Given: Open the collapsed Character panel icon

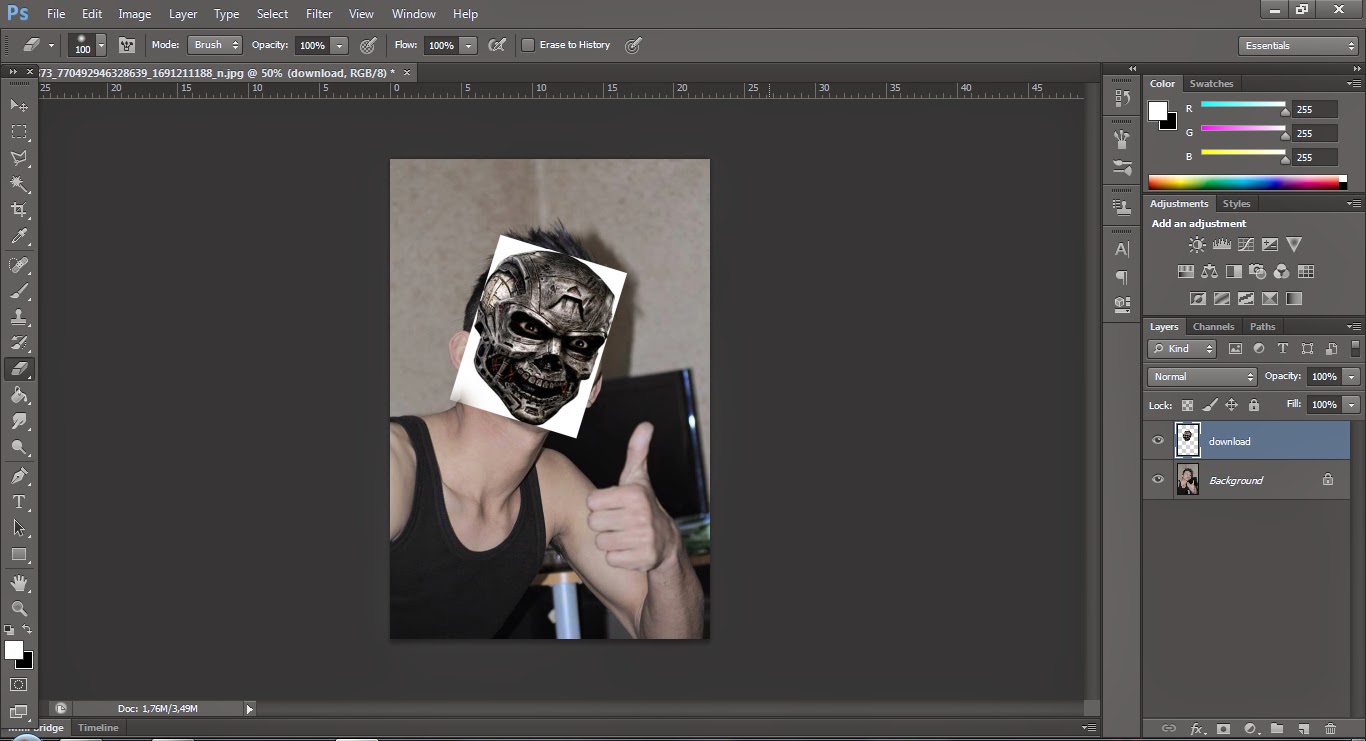Looking at the screenshot, I should 1122,249.
